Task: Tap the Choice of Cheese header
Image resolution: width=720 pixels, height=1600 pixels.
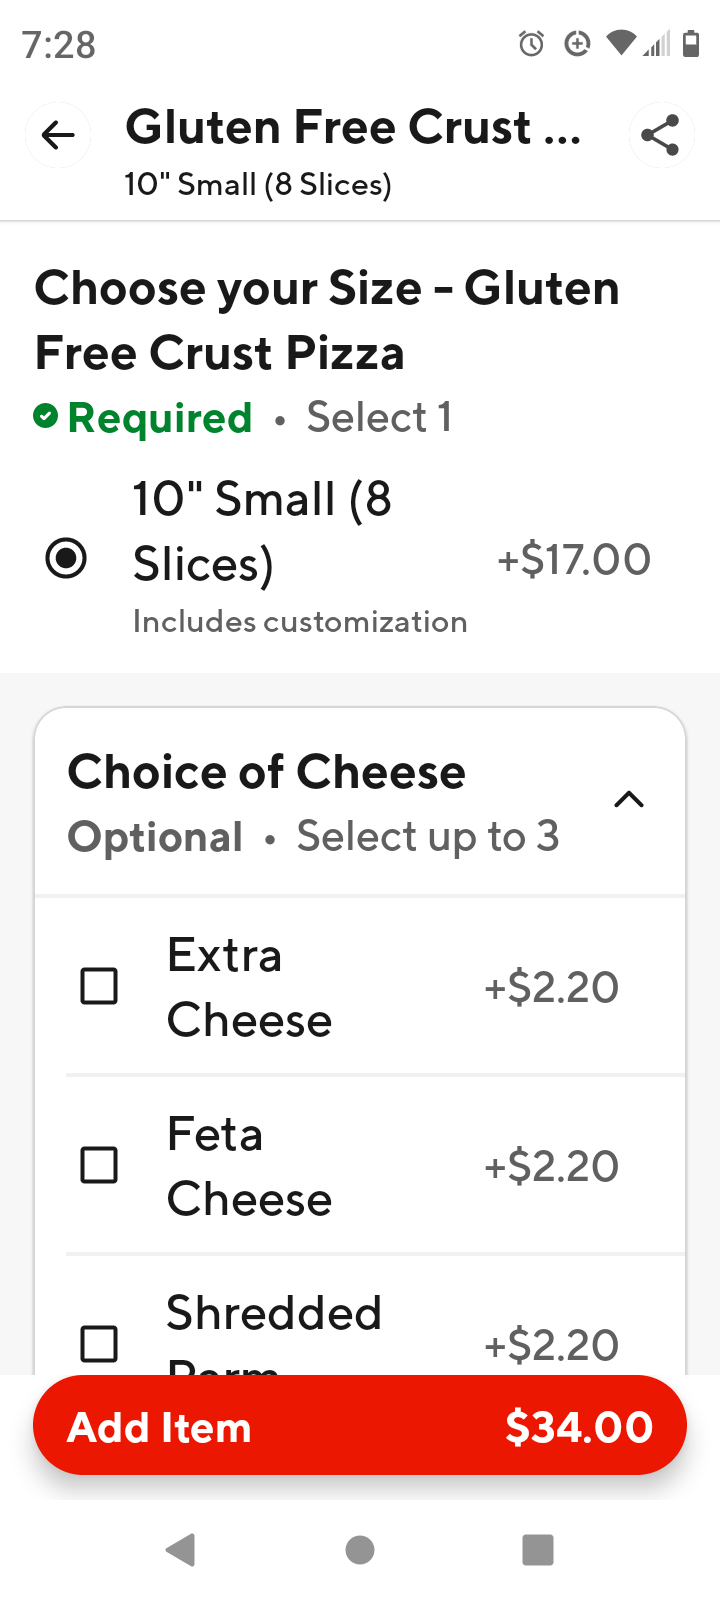Action: (x=266, y=772)
